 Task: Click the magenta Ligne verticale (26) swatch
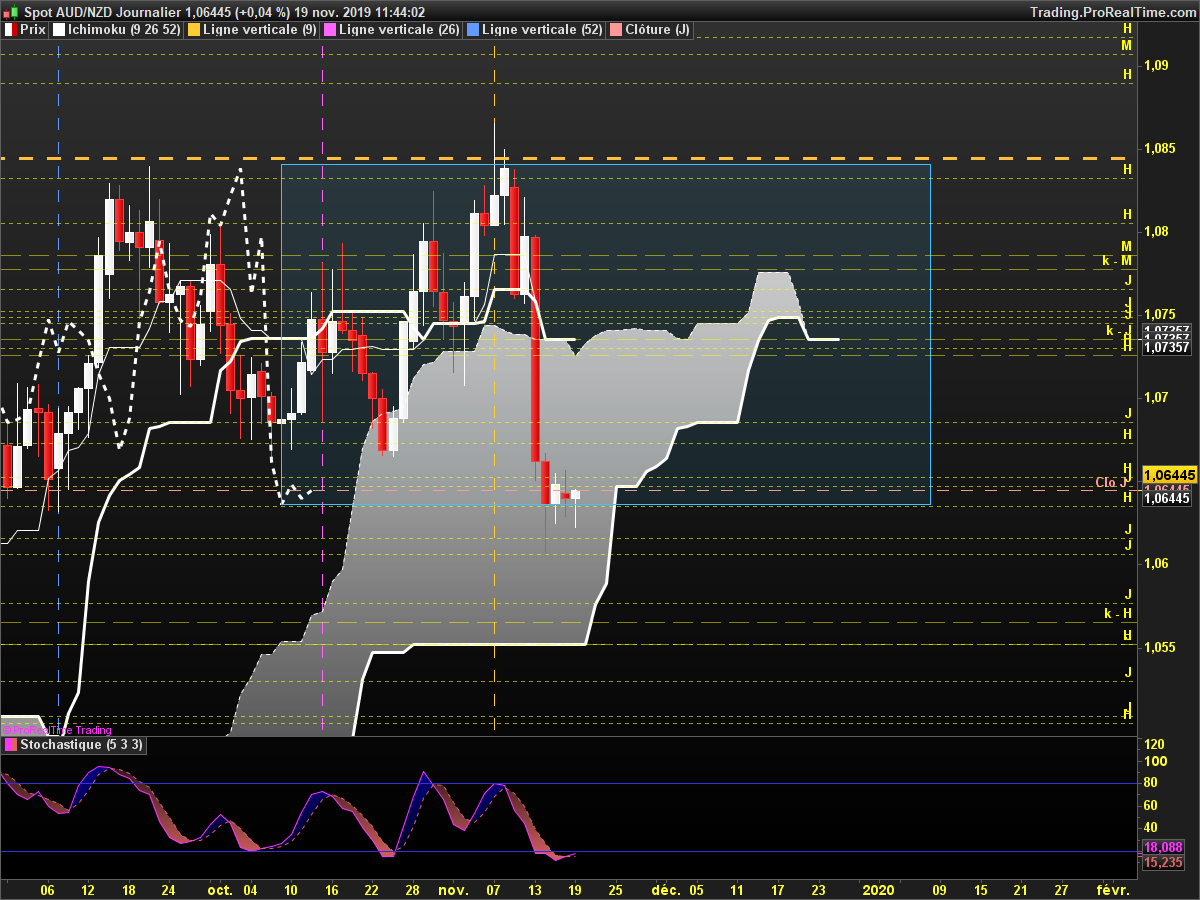pyautogui.click(x=329, y=30)
